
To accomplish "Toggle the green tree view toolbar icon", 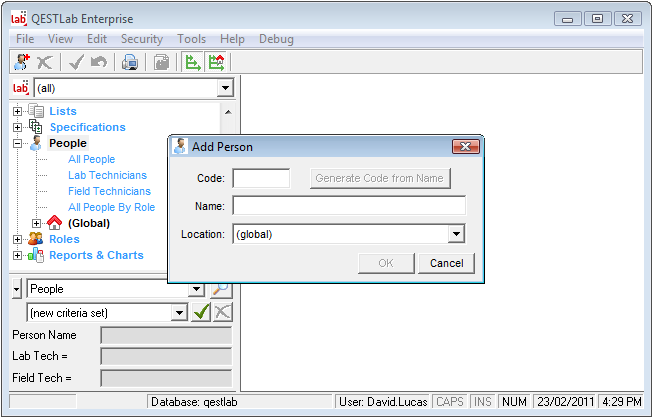I will (192, 62).
